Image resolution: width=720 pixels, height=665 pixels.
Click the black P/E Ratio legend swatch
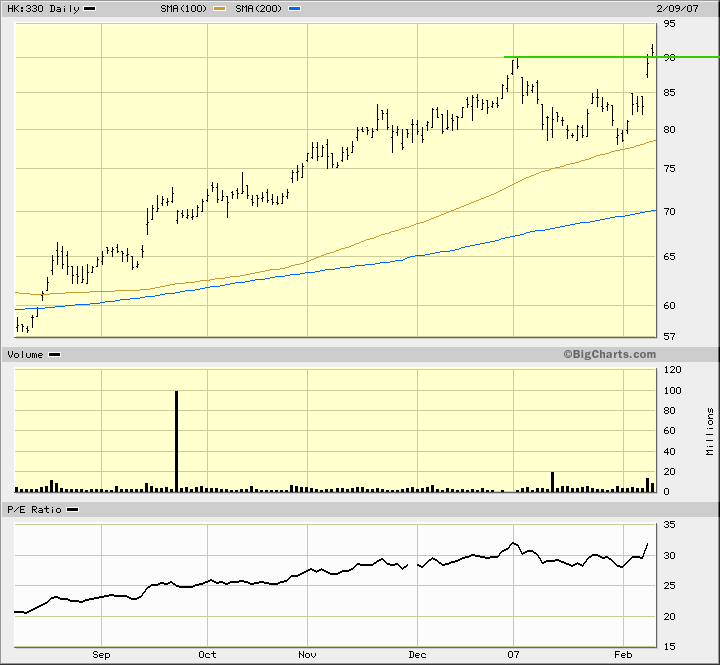click(x=73, y=509)
